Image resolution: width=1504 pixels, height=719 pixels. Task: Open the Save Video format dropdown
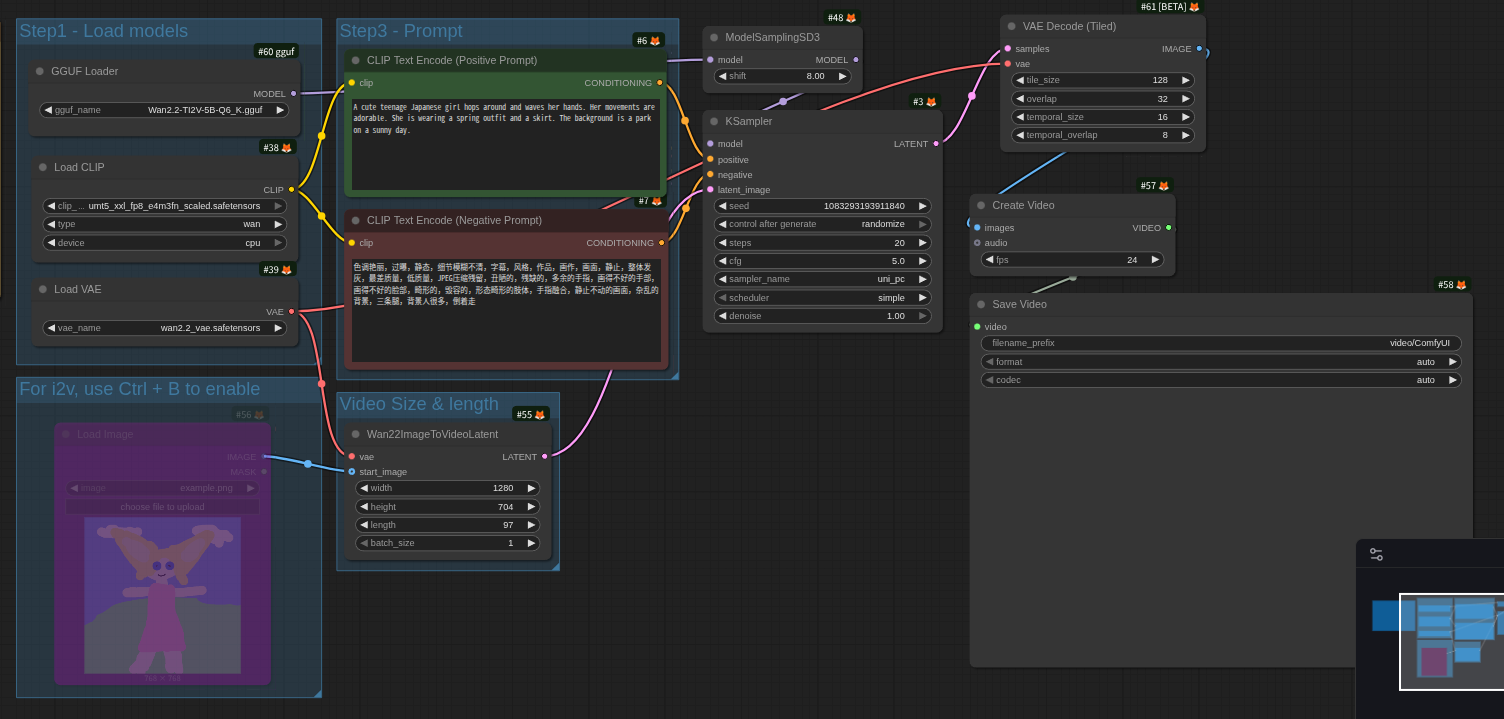[1220, 362]
